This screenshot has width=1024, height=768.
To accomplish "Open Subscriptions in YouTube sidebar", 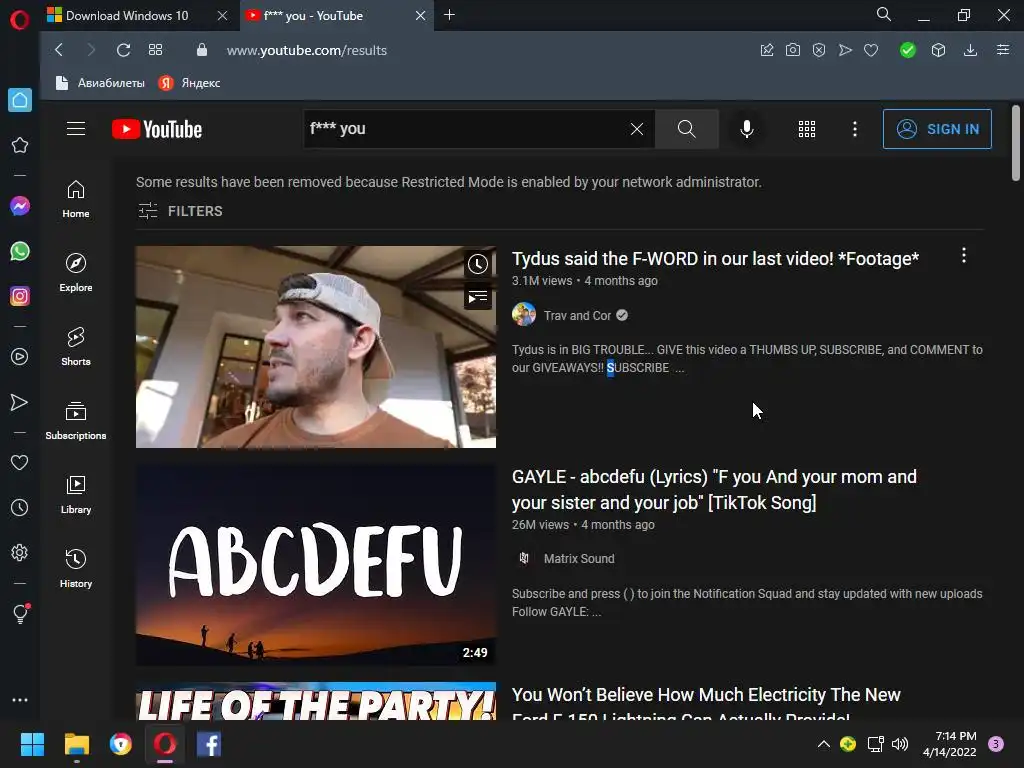I will [x=76, y=421].
